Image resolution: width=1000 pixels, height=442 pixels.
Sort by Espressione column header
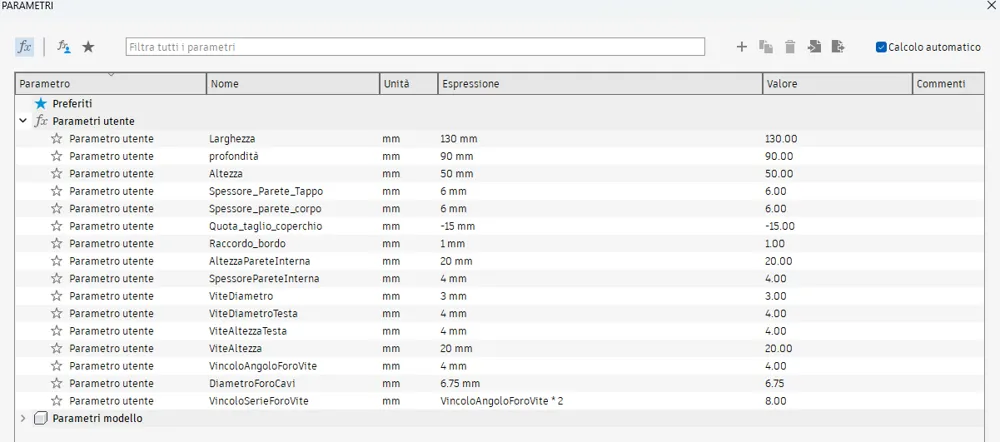pos(600,84)
